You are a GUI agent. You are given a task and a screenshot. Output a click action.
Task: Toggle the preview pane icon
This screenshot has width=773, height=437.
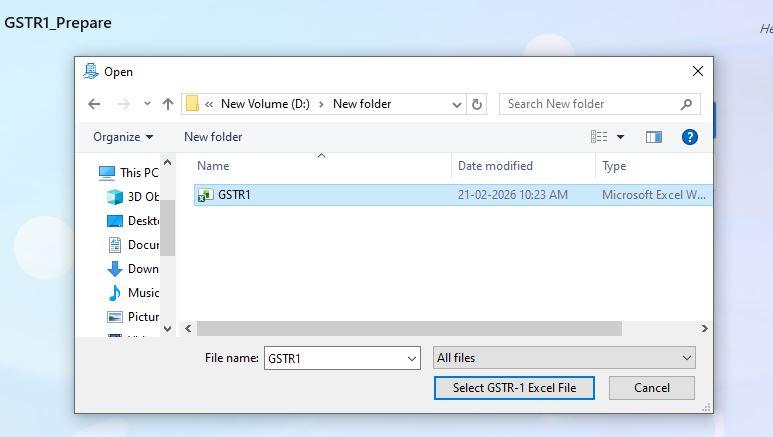(654, 137)
